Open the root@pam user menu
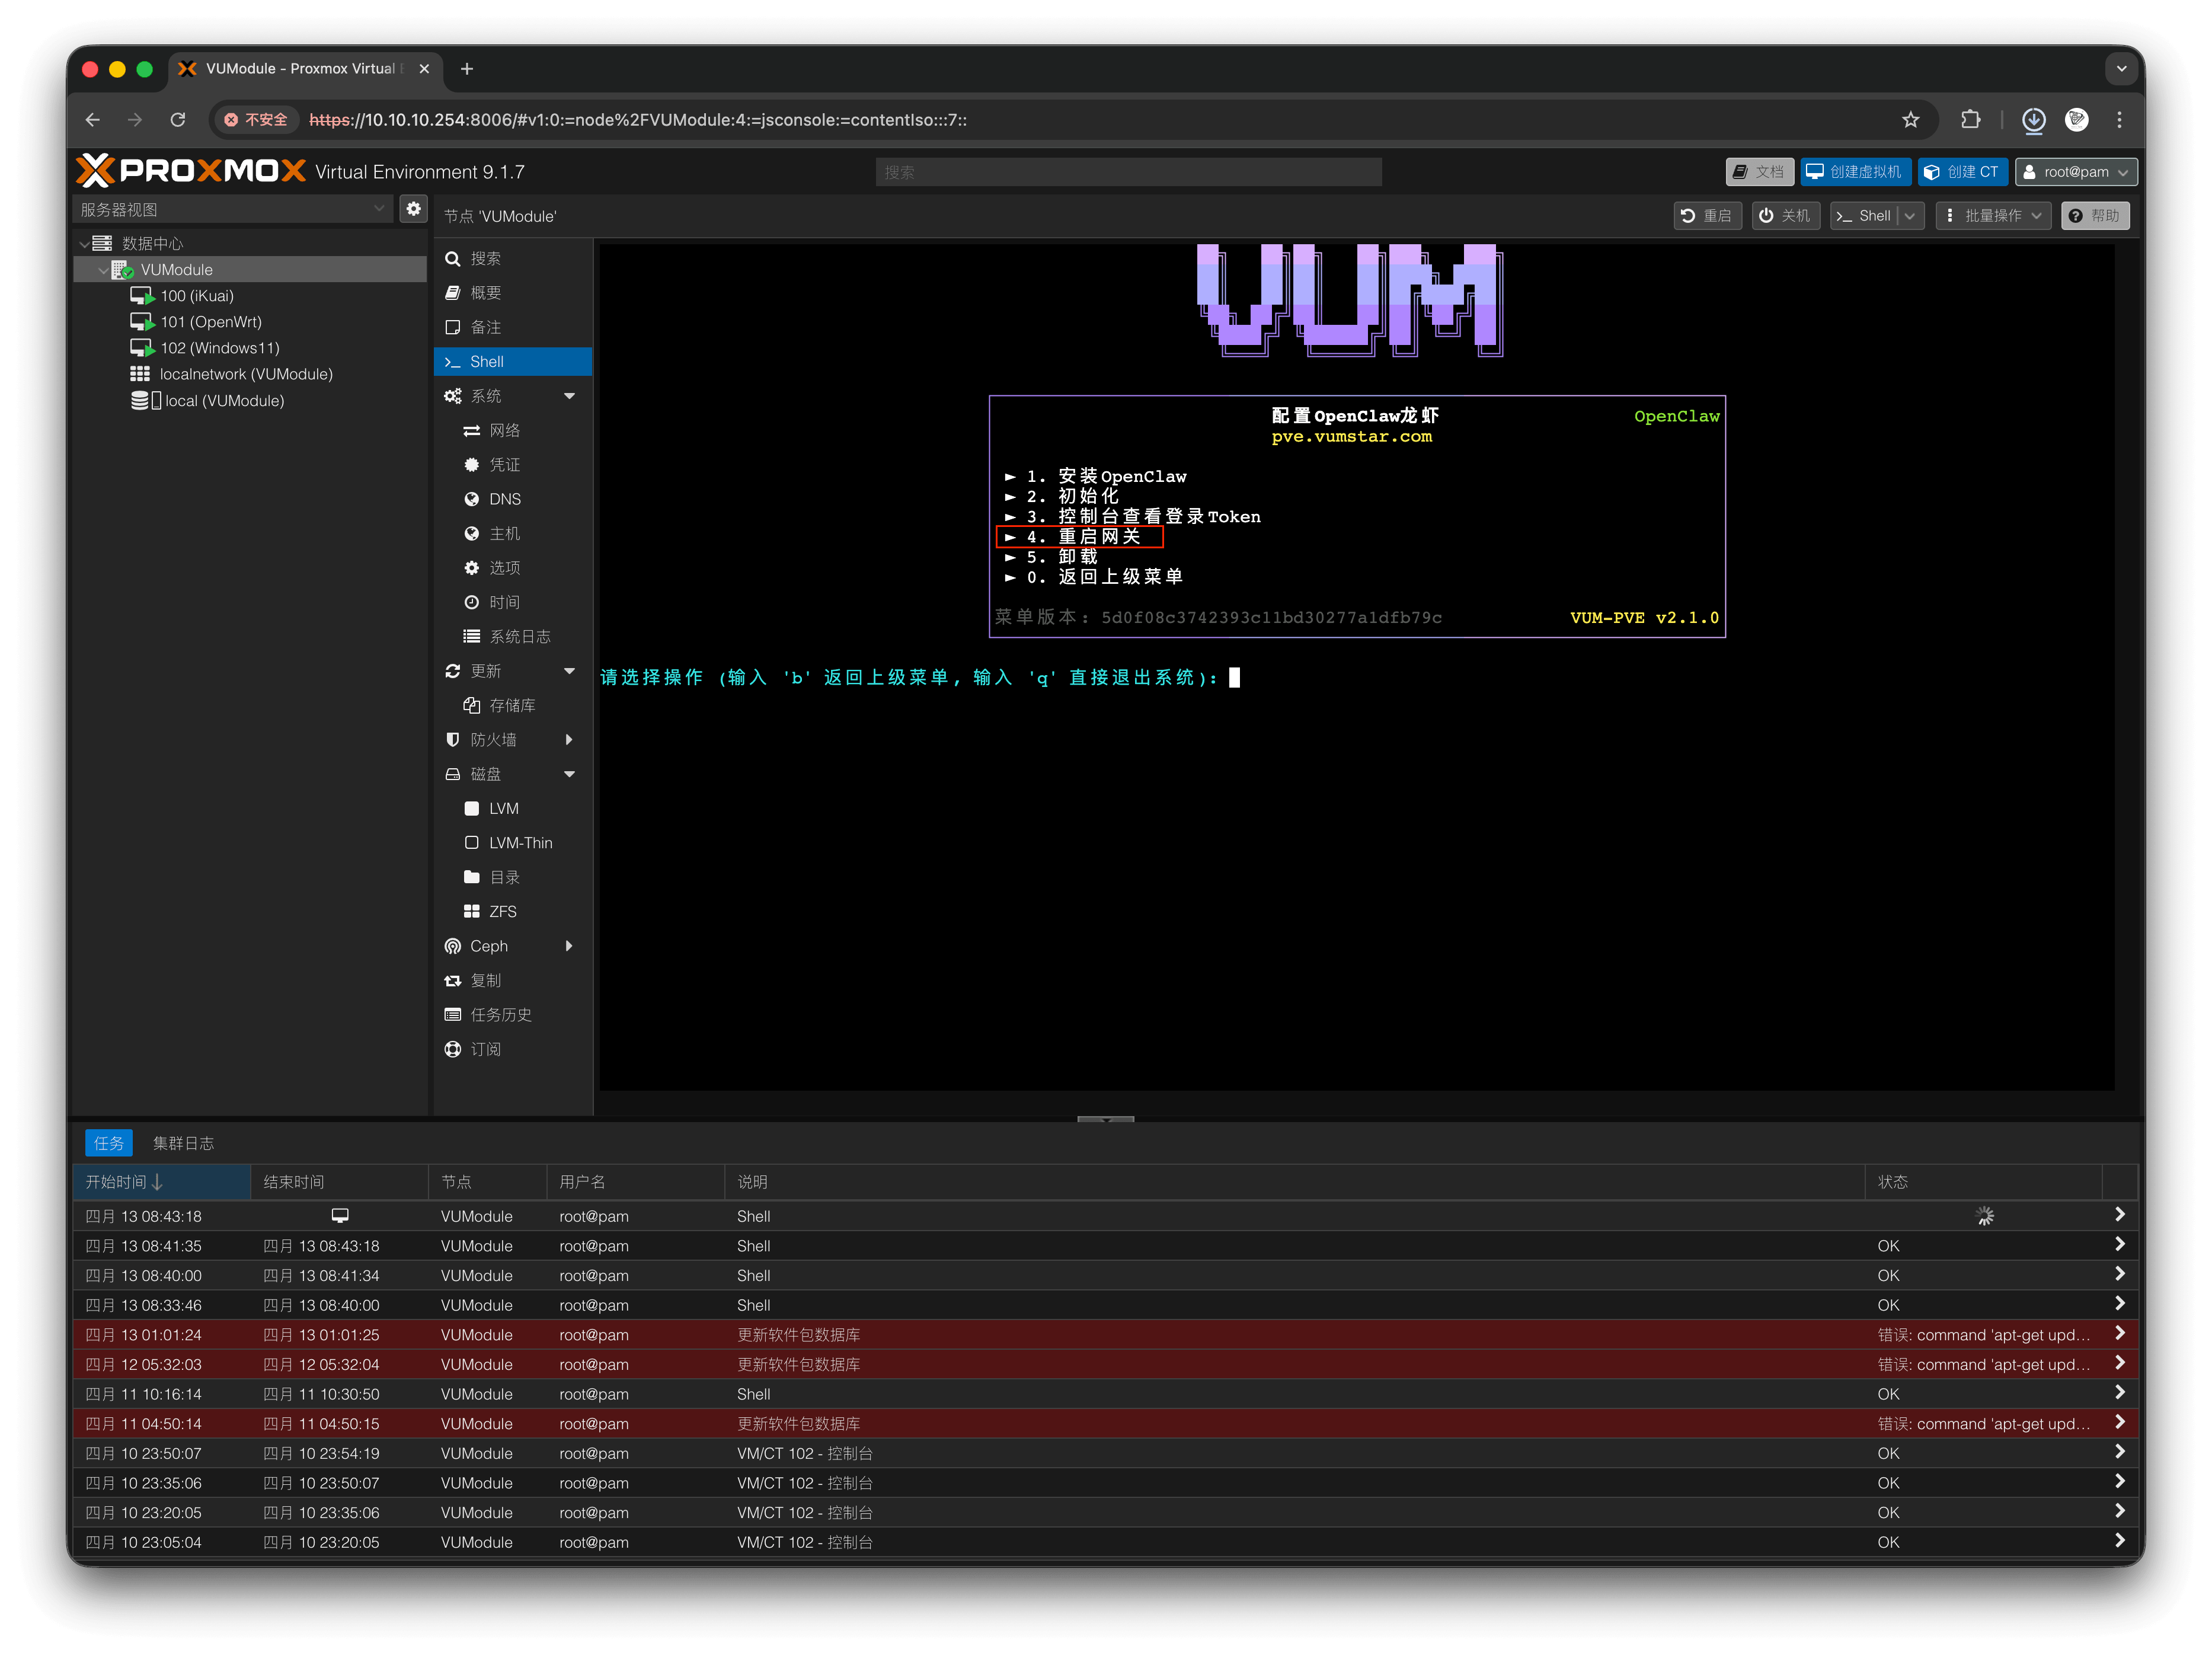Image resolution: width=2212 pixels, height=1655 pixels. click(2076, 172)
